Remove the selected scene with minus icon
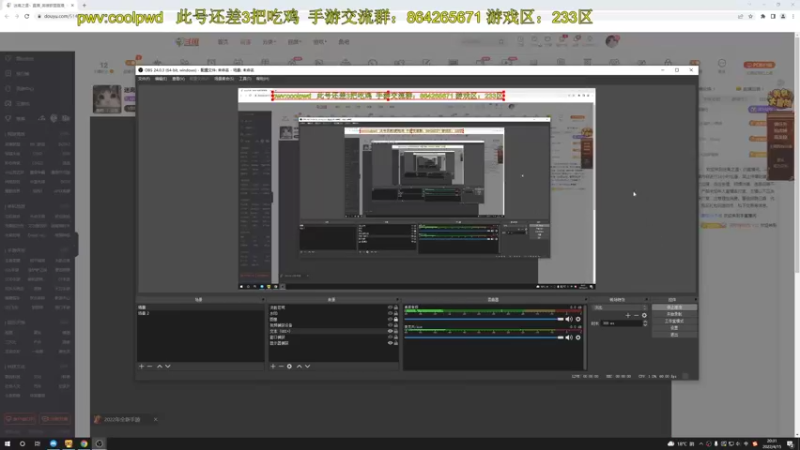 (x=149, y=366)
